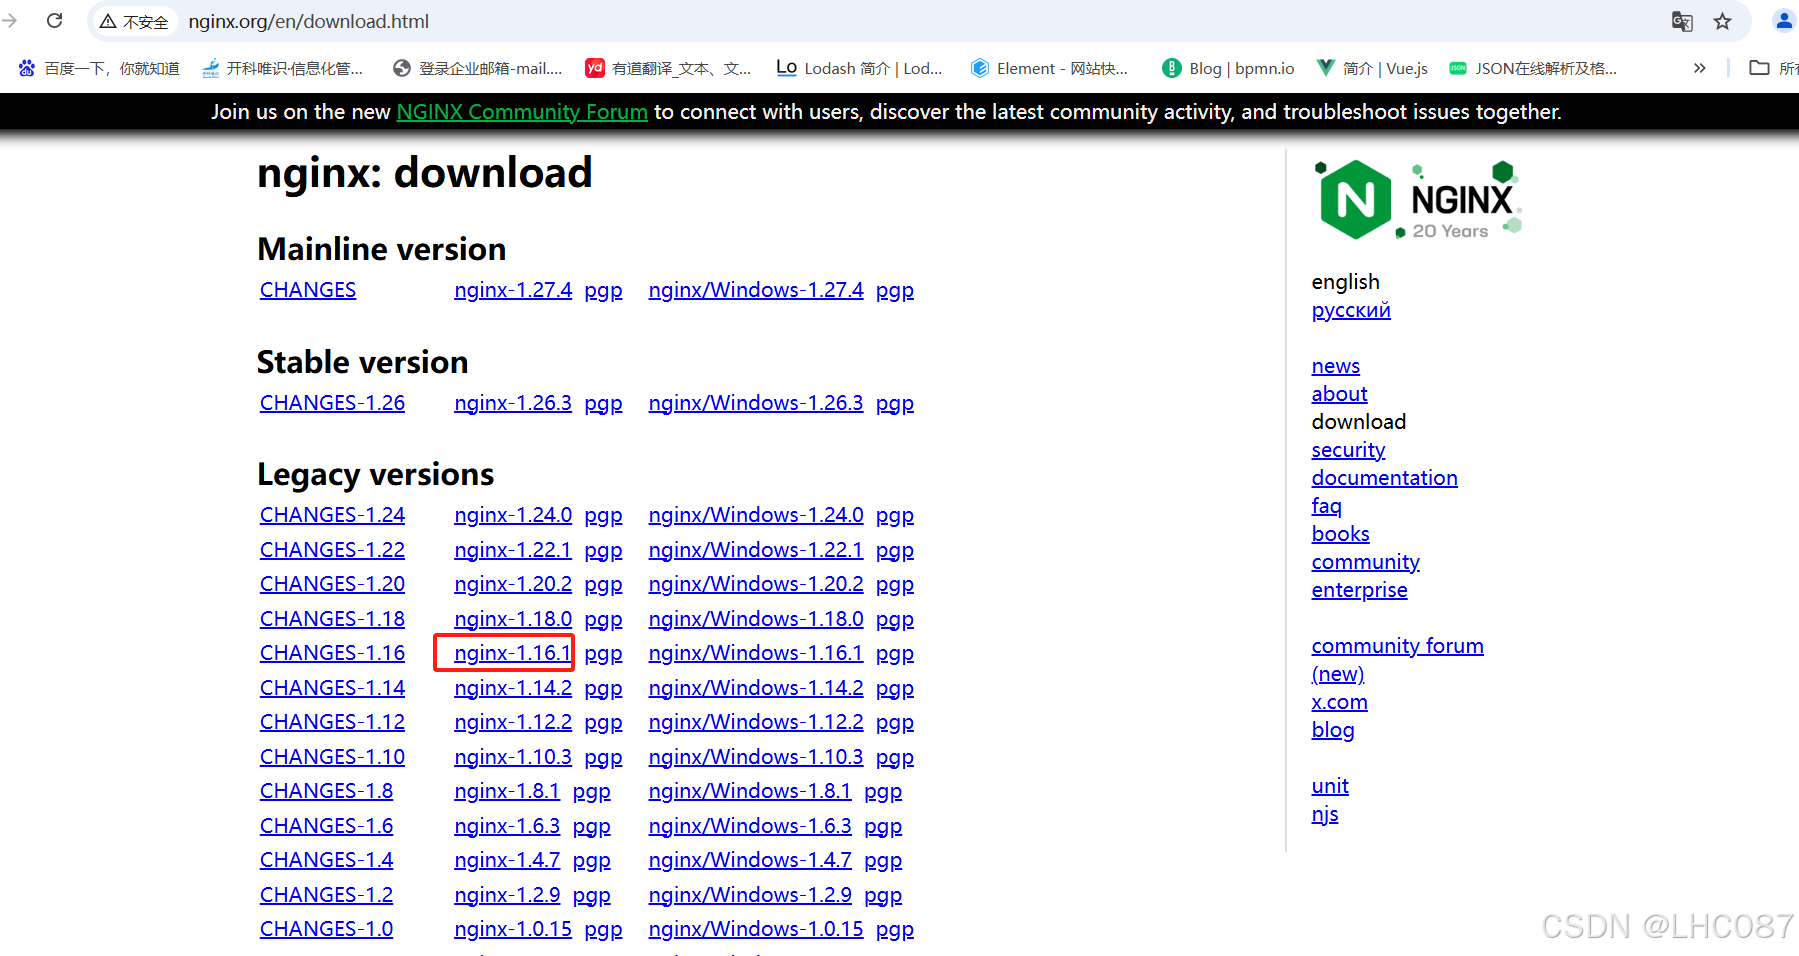Open the Element bookmark

pos(1049,68)
